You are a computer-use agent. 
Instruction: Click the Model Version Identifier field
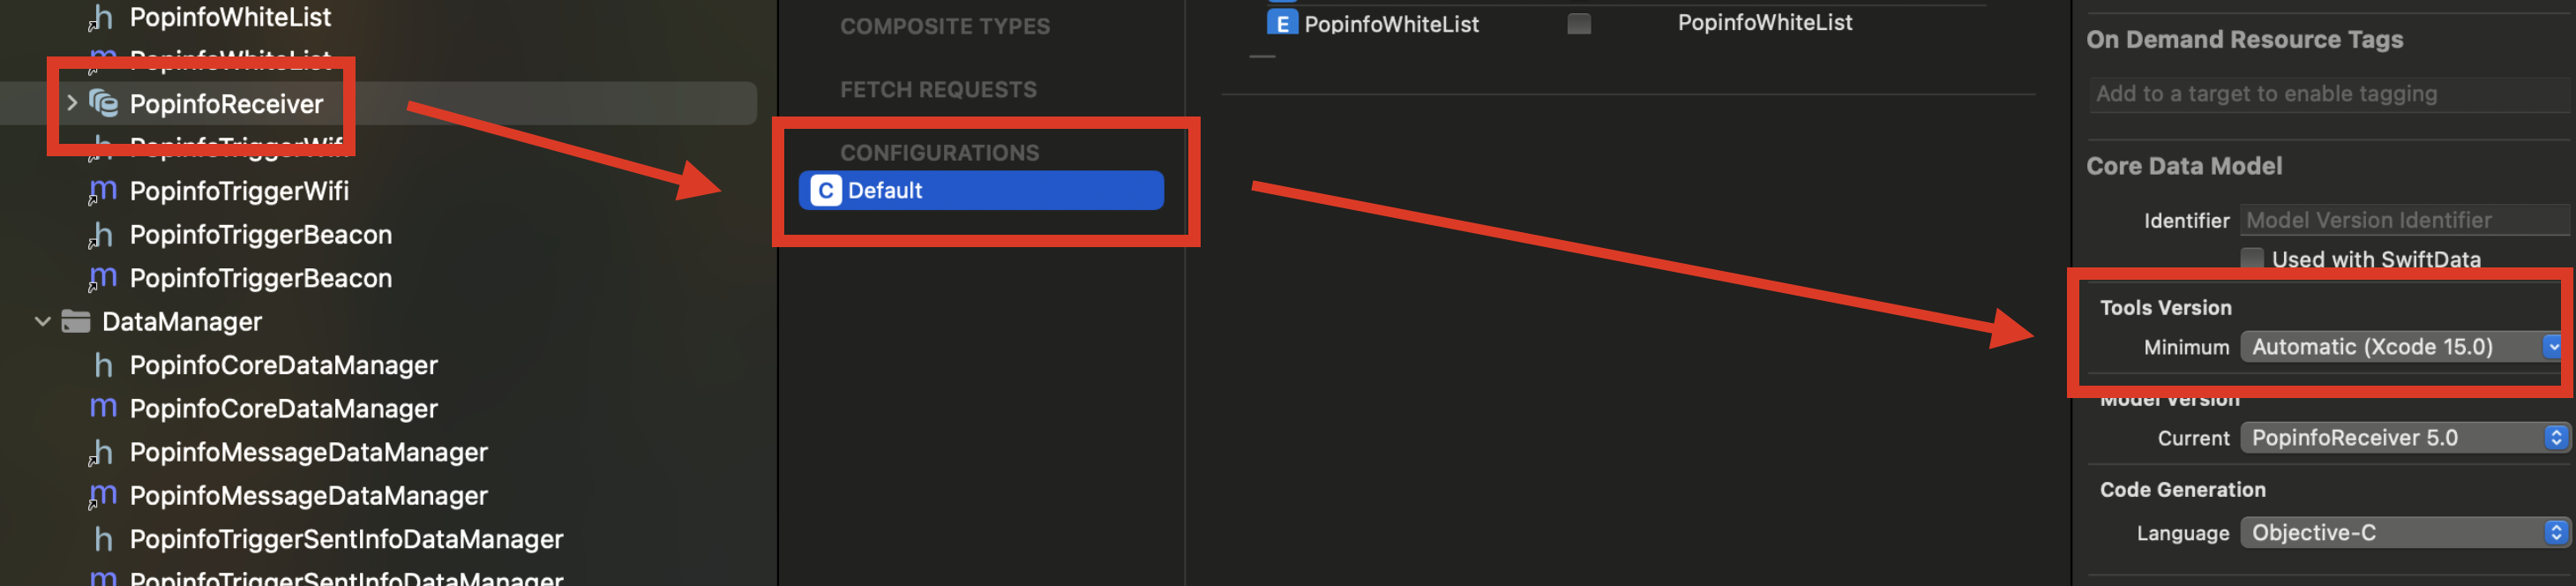pos(2400,220)
